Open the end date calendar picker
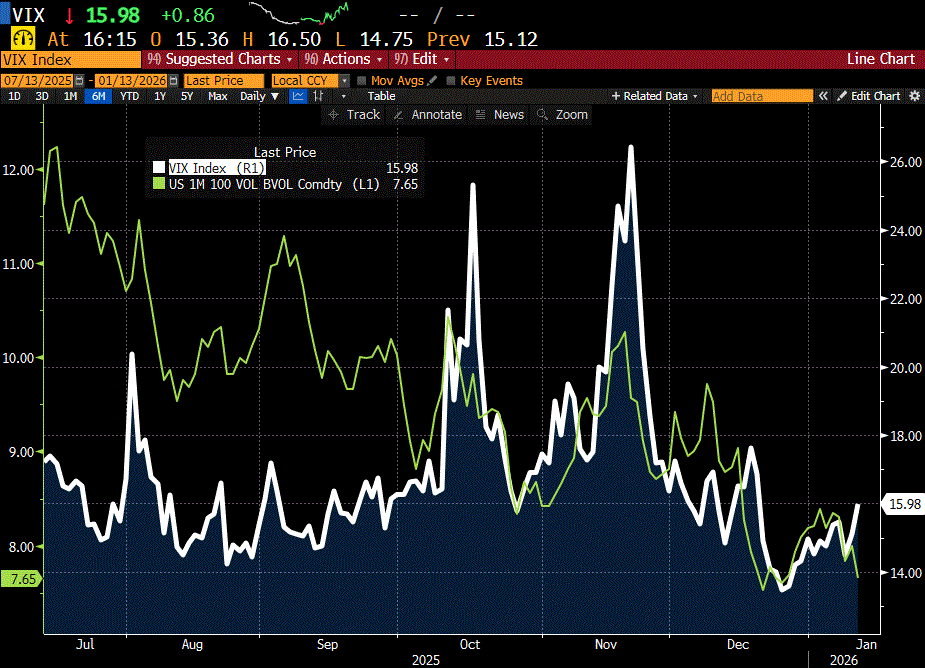 click(173, 81)
